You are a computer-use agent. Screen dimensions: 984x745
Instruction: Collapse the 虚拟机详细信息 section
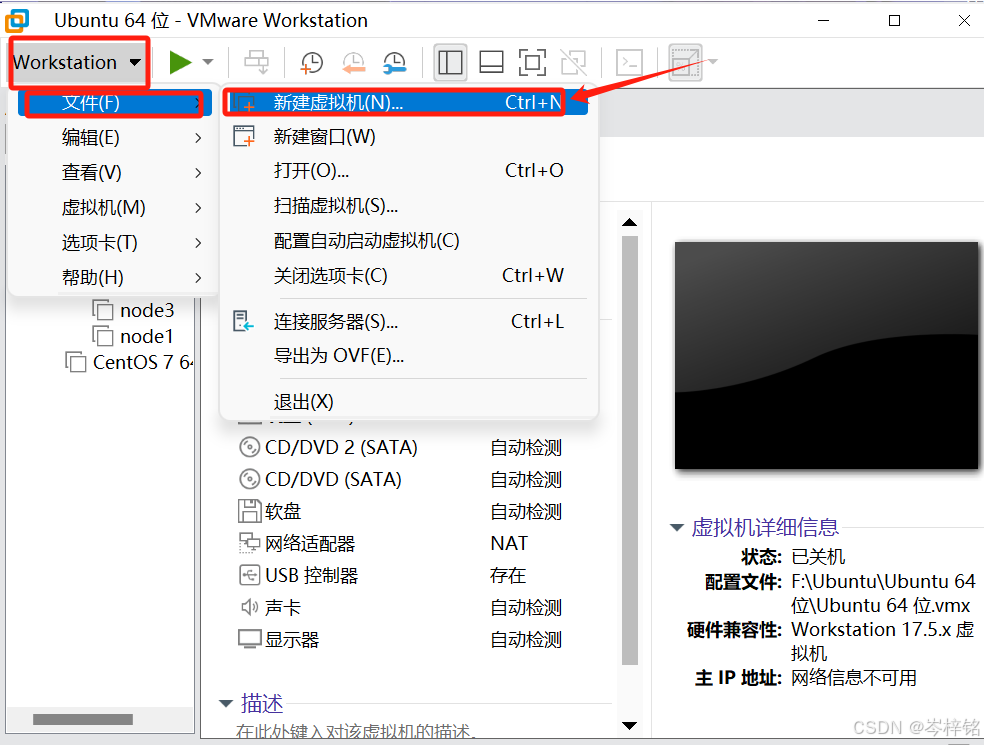point(676,527)
